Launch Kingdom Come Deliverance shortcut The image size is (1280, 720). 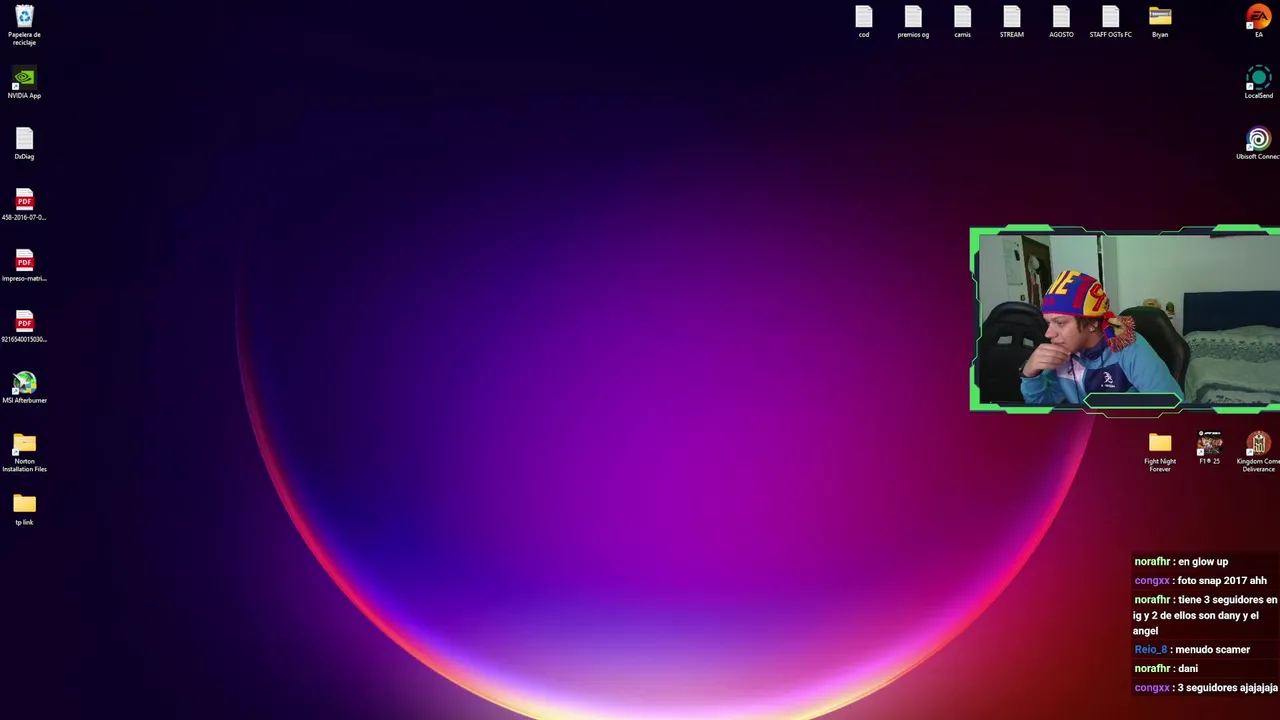(x=1258, y=453)
